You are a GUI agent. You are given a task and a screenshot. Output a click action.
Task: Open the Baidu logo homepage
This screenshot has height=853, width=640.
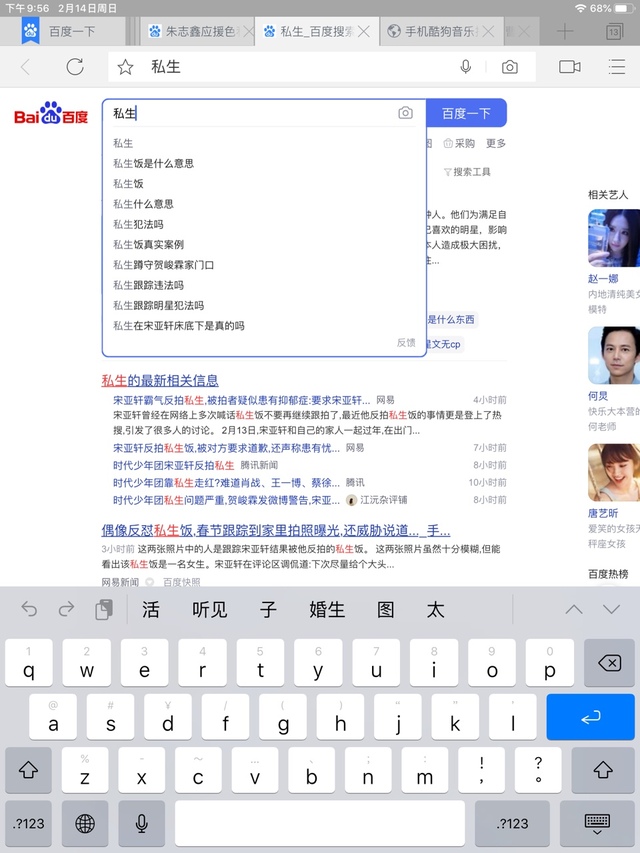pyautogui.click(x=51, y=113)
